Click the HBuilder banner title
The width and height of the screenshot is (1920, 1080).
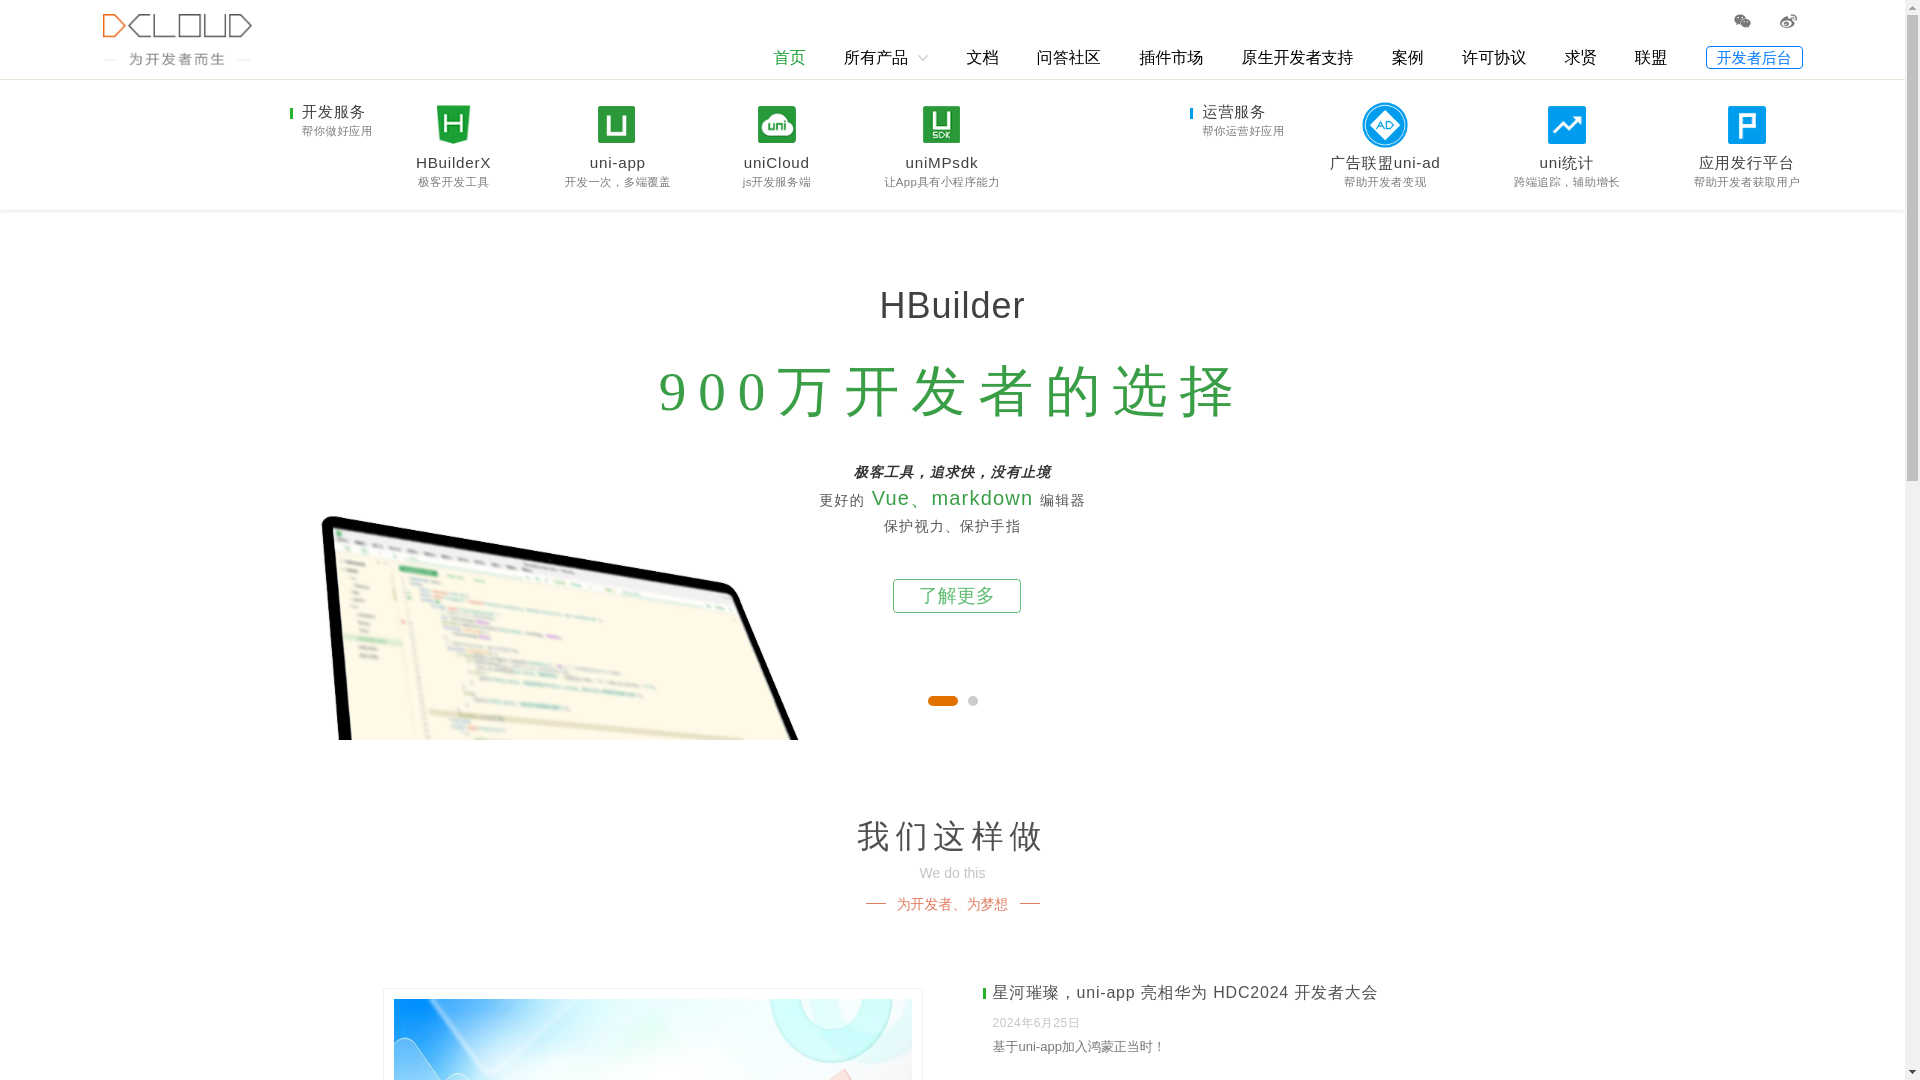[952, 306]
